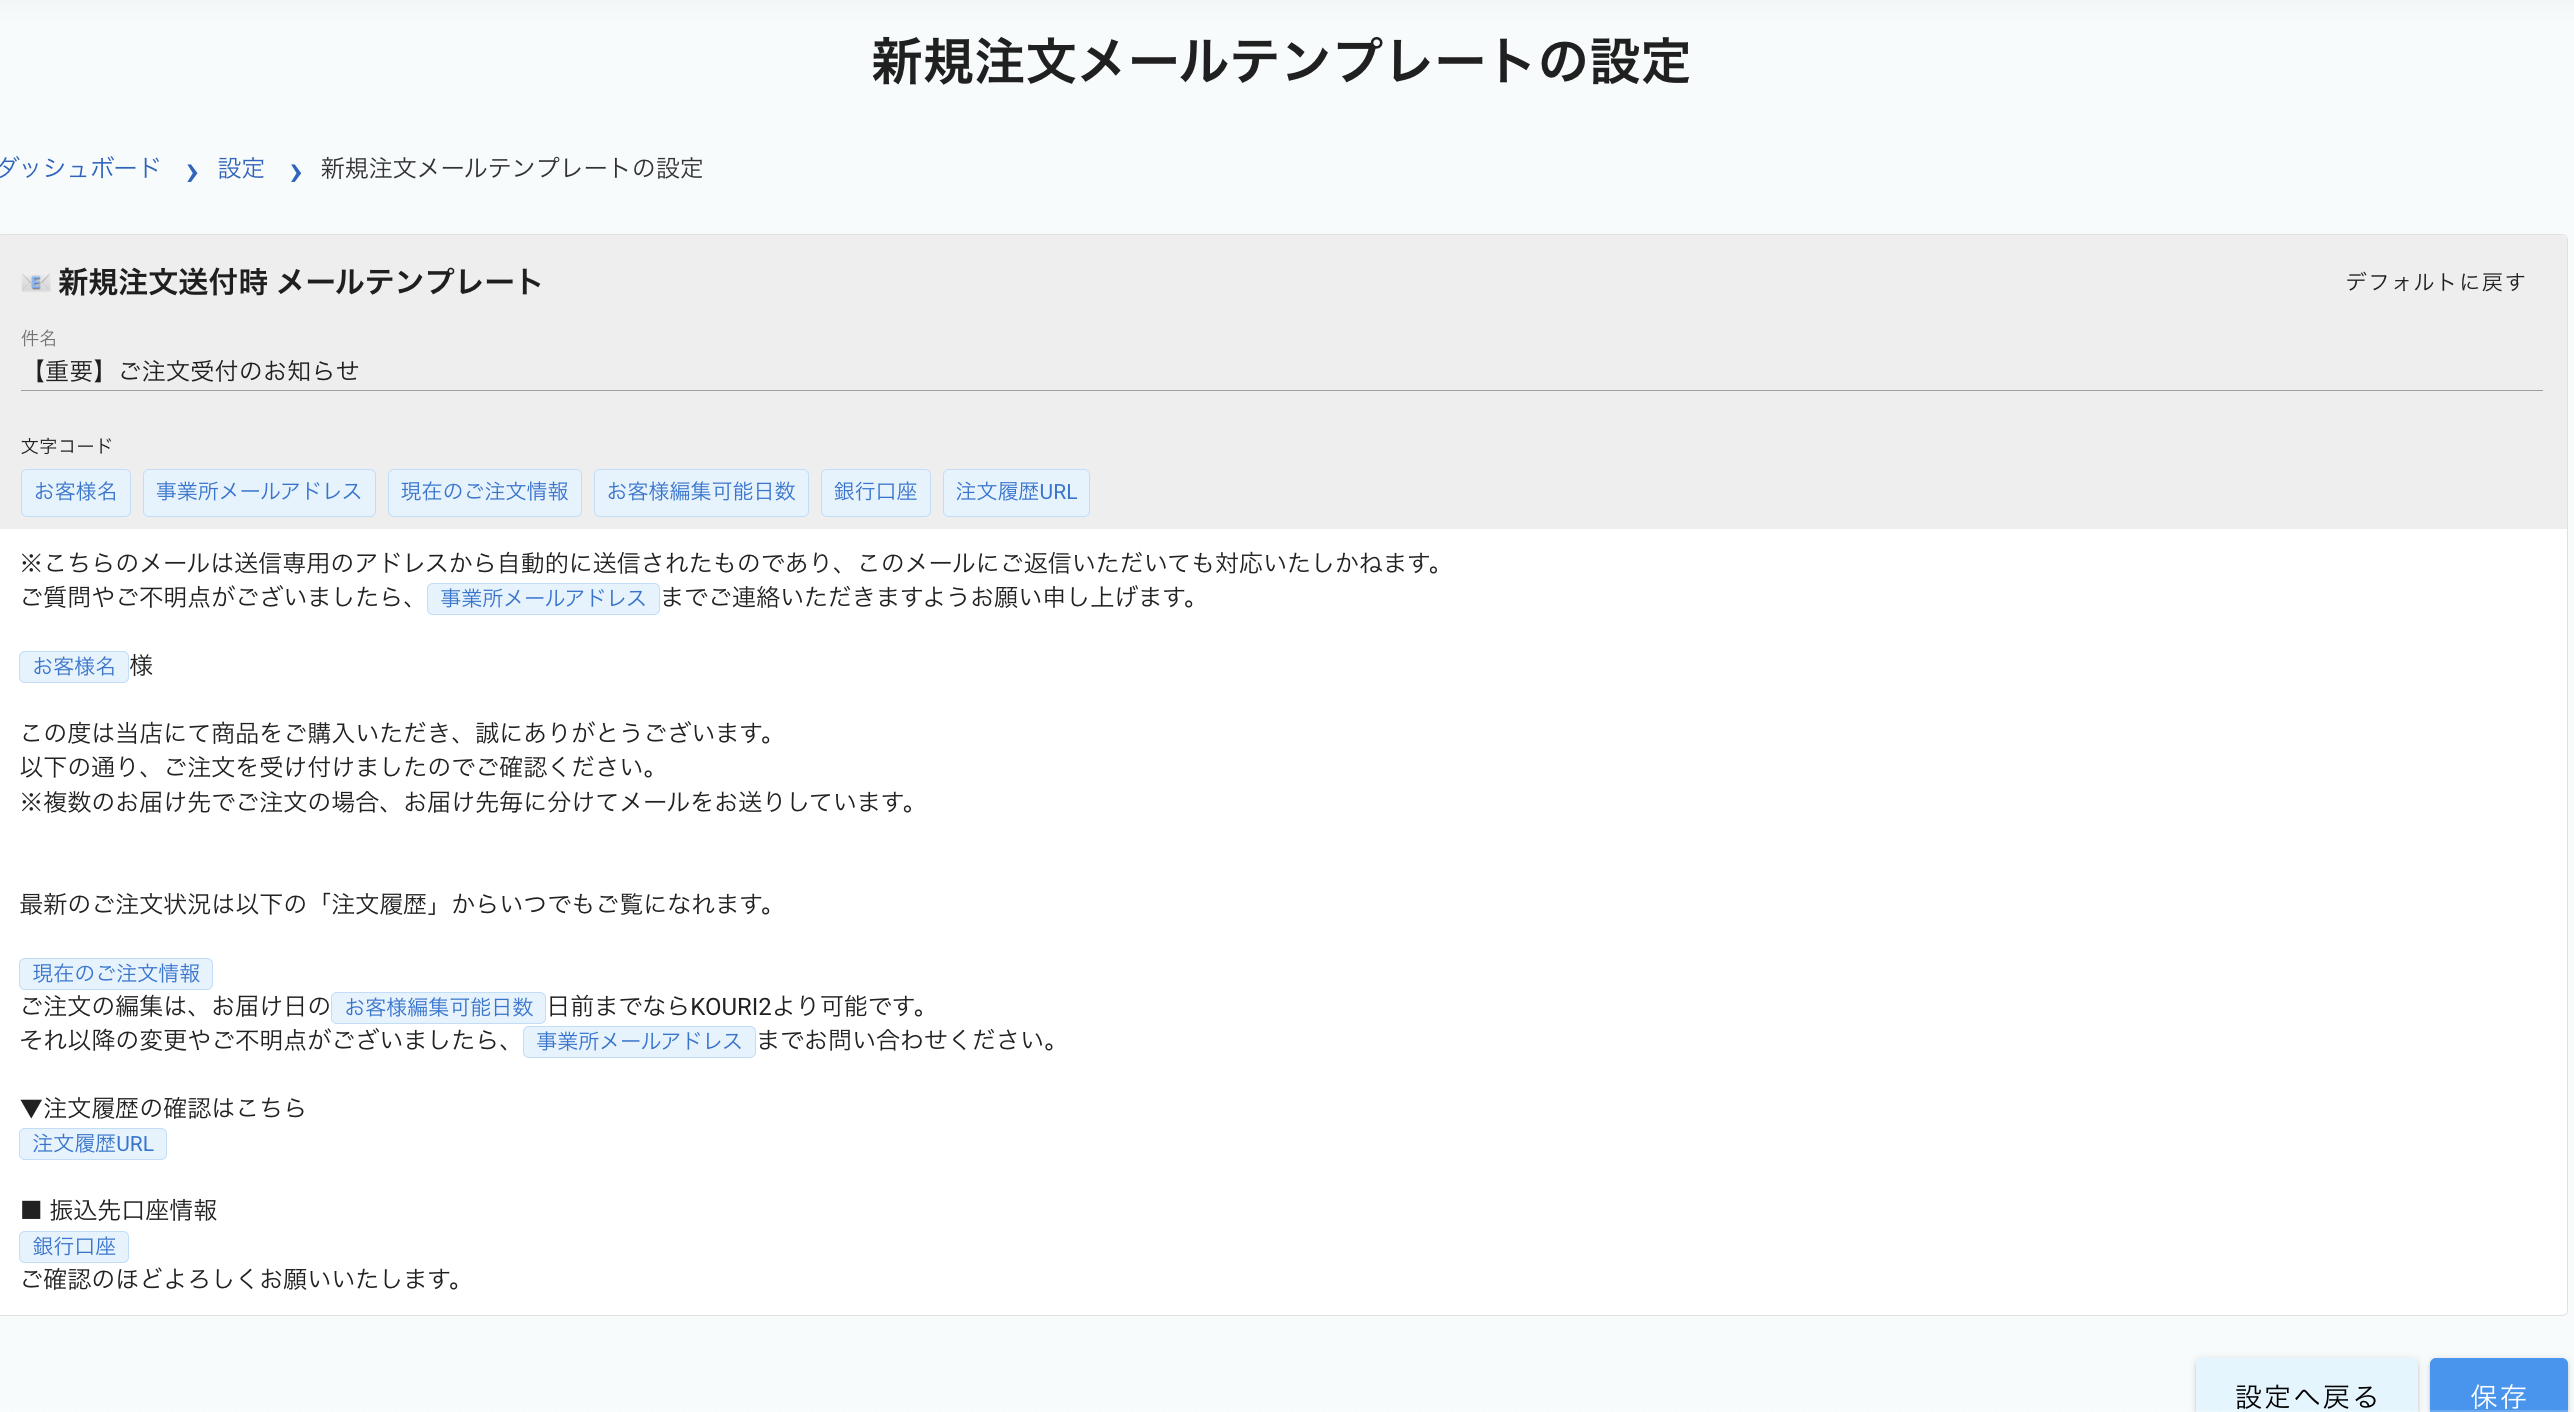Select the 銀行口座 tag in the body

(74, 1246)
